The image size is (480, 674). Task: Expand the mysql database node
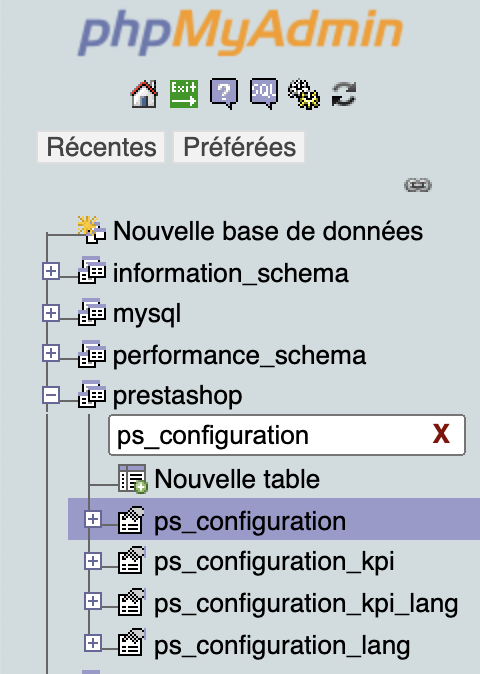pos(51,313)
